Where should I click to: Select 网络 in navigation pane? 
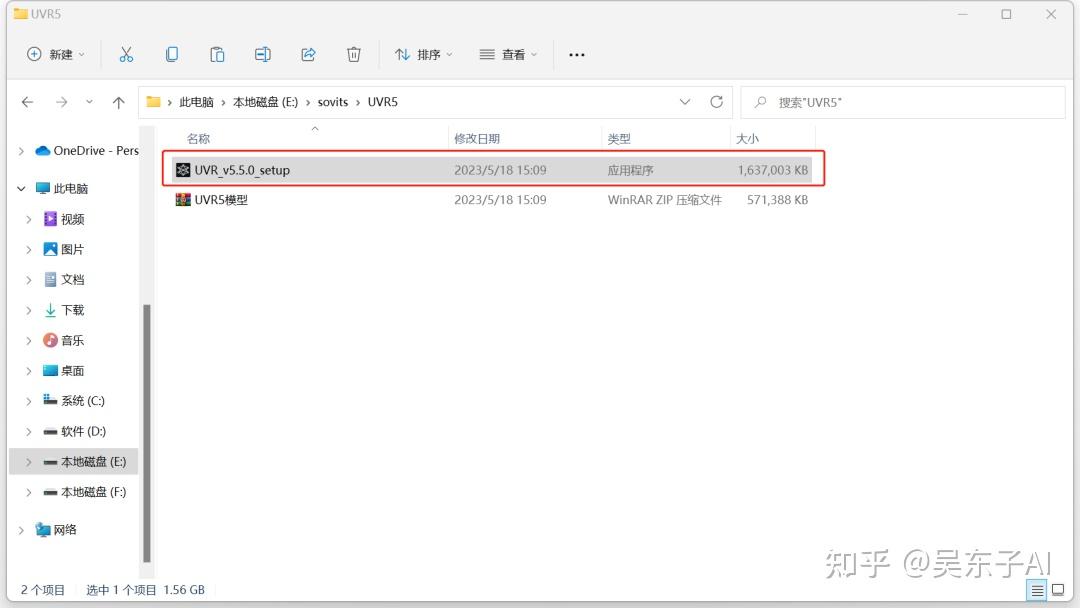point(56,530)
